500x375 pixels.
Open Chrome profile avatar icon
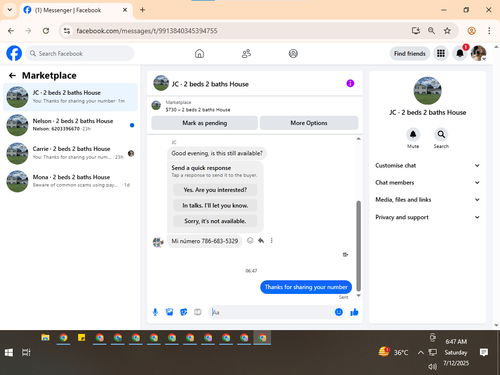pyautogui.click(x=471, y=31)
